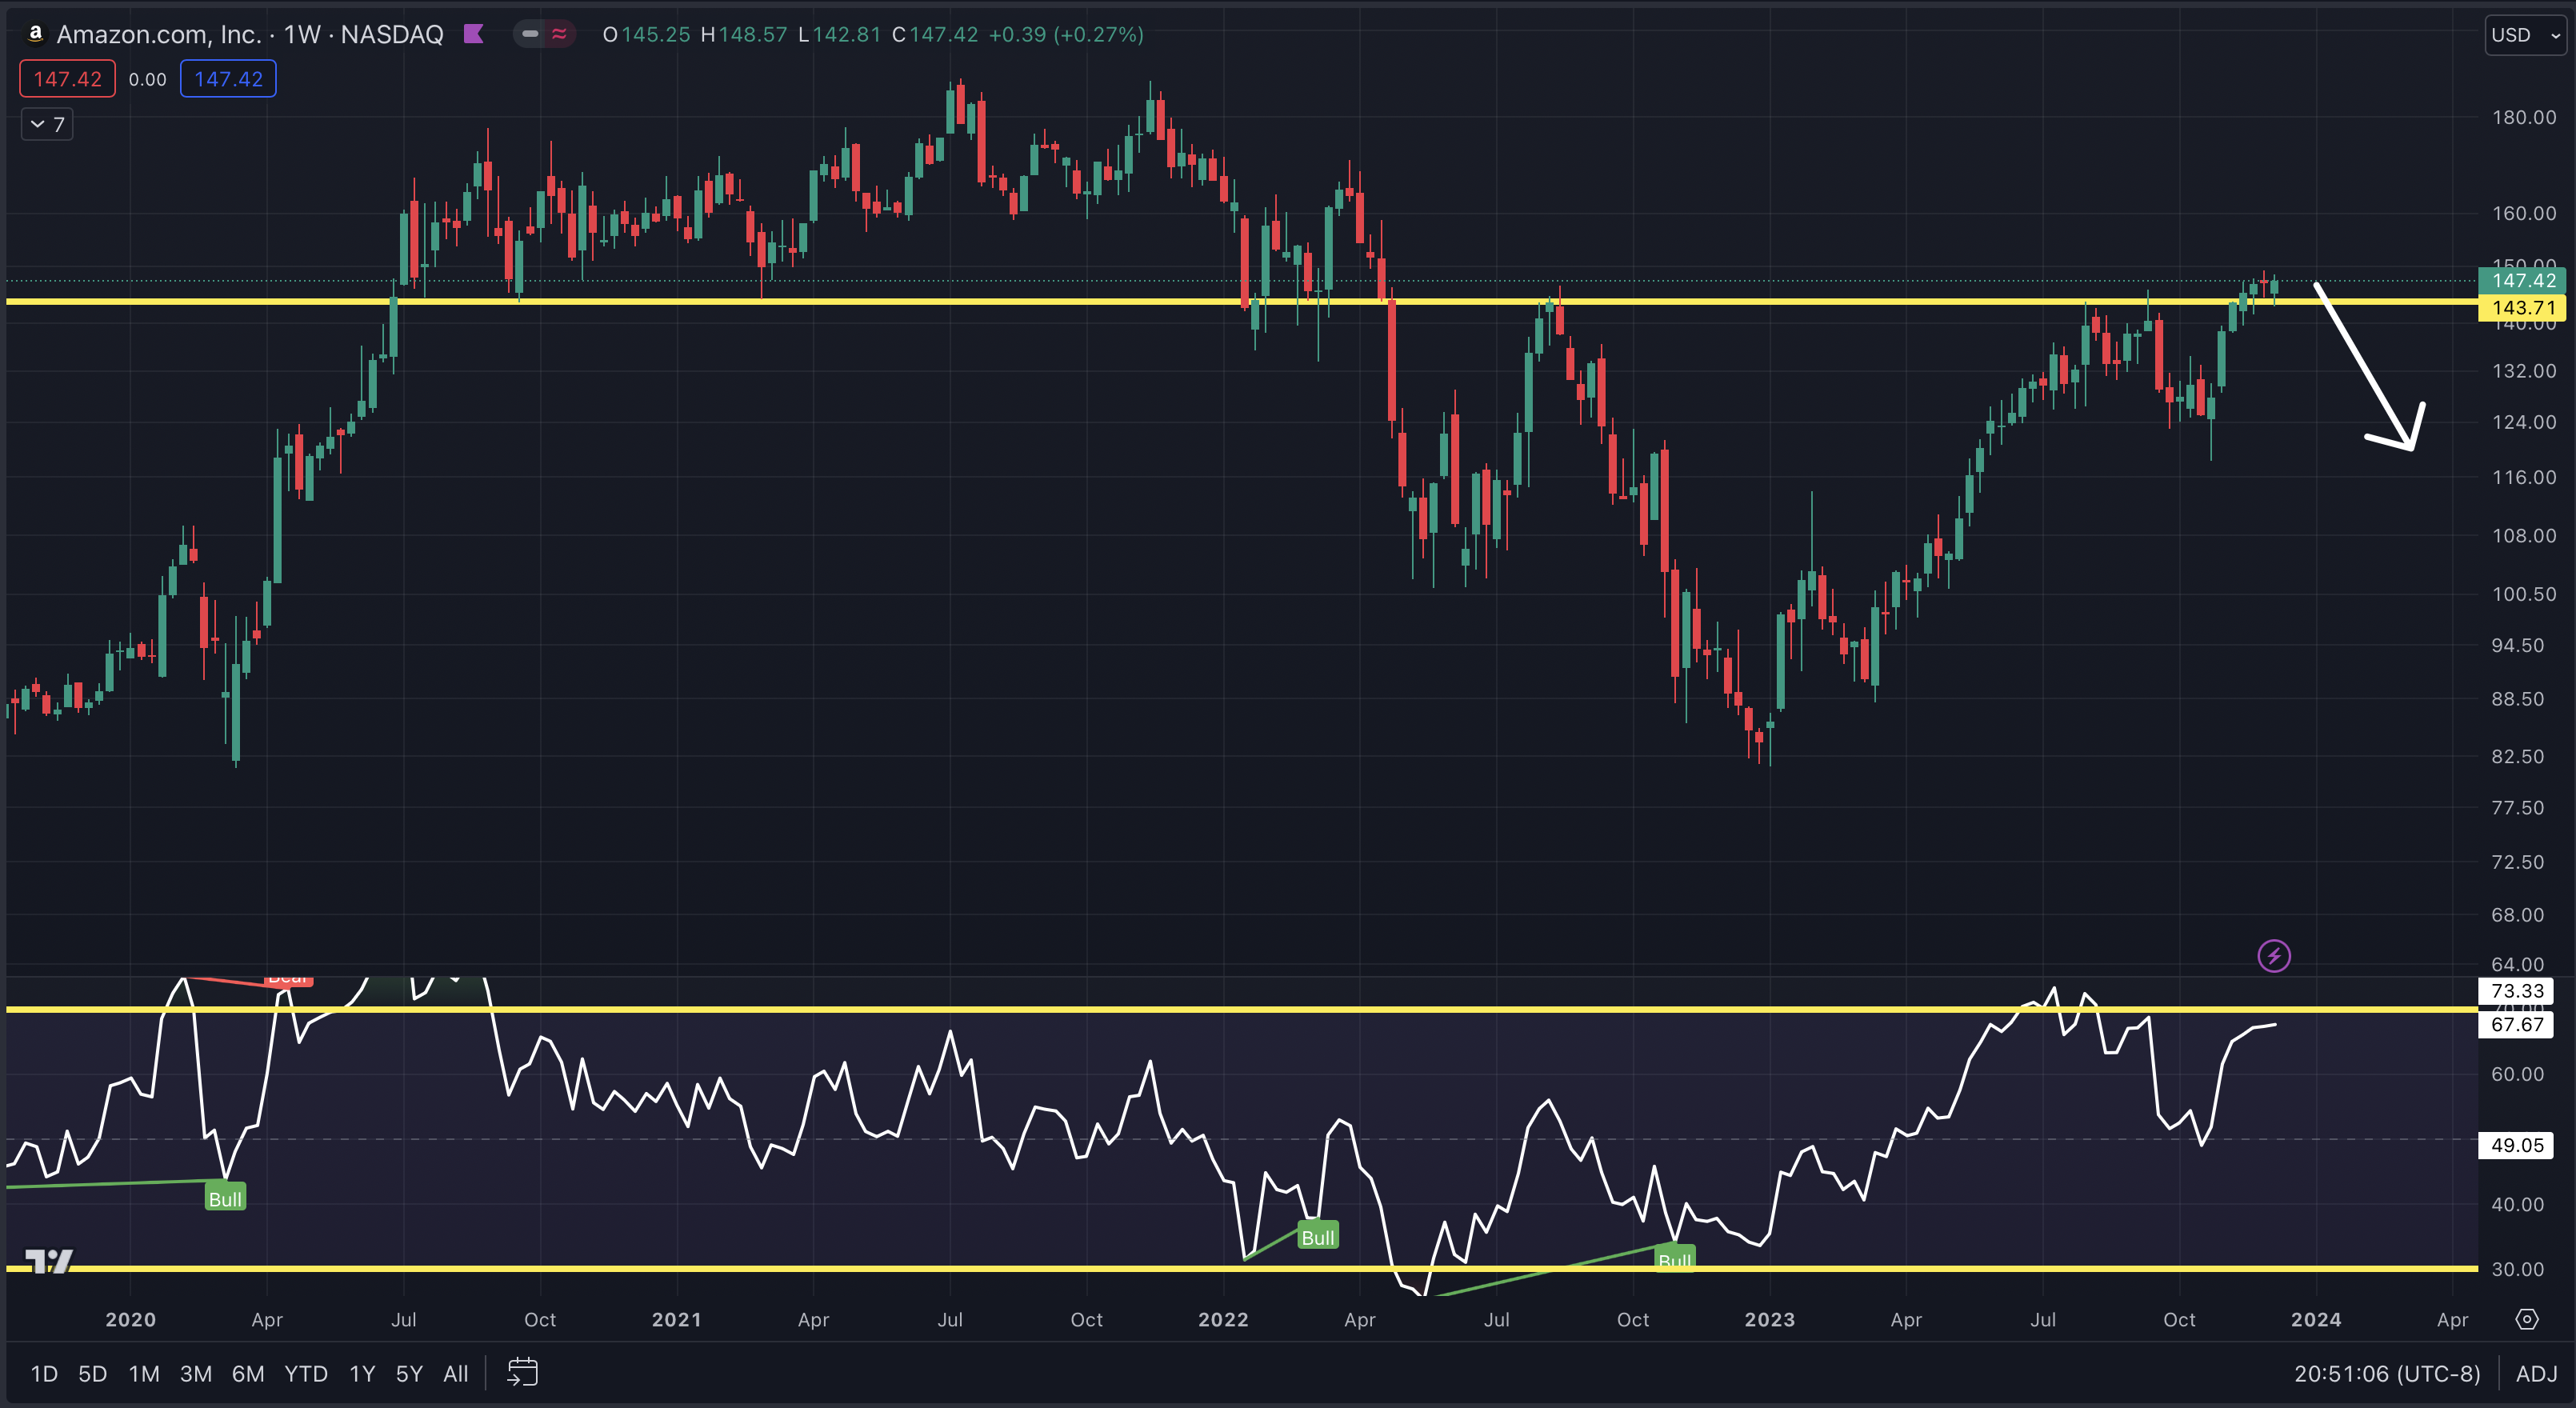The width and height of the screenshot is (2576, 1408).
Task: Click the 1W interval label in title
Action: tap(302, 34)
